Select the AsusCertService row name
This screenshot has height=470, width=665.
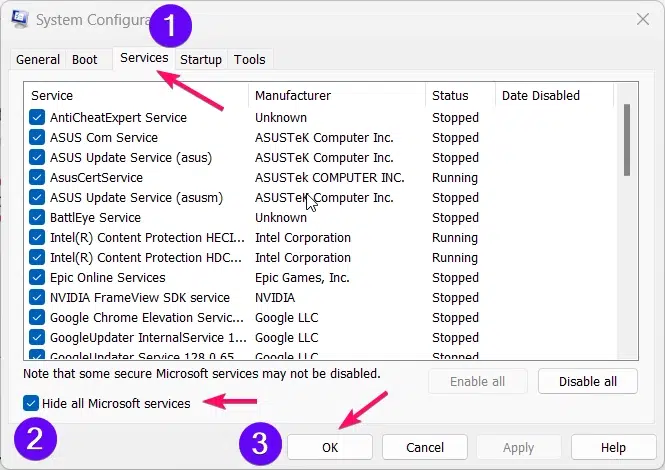(x=96, y=177)
